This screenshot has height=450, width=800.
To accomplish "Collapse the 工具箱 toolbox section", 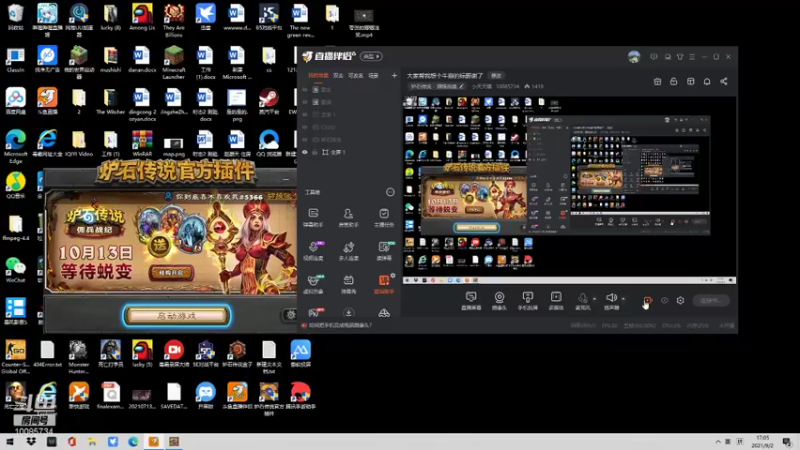I will tap(390, 192).
